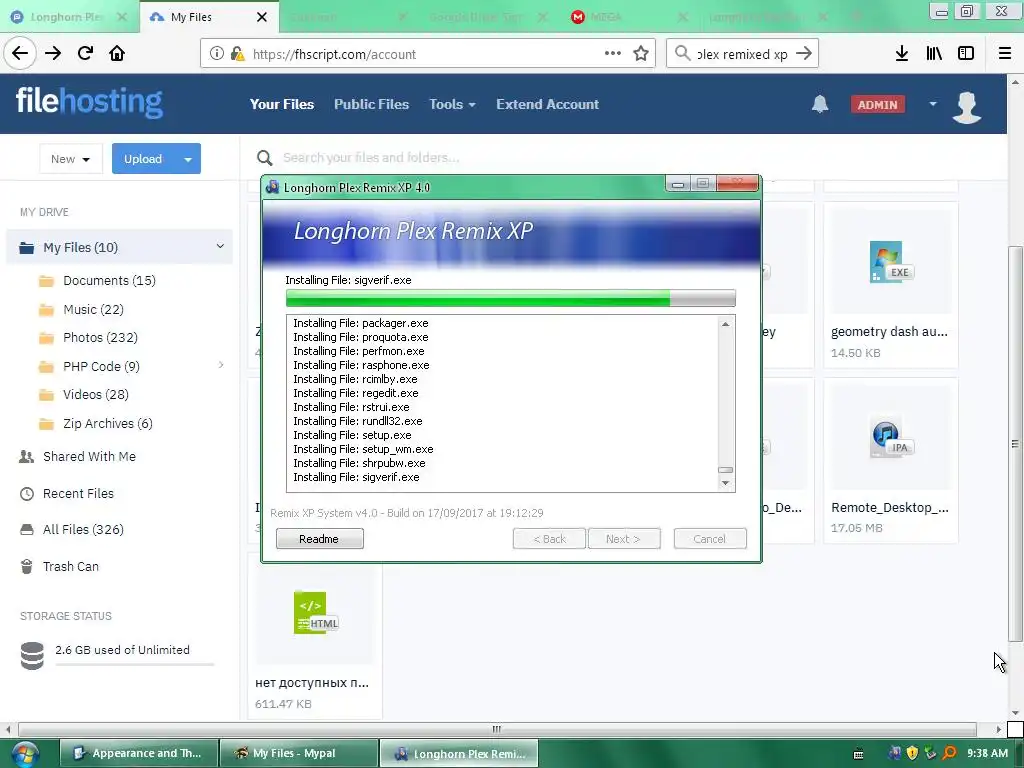The width and height of the screenshot is (1024, 768).
Task: Open the Your Files menu item
Action: pyautogui.click(x=281, y=104)
